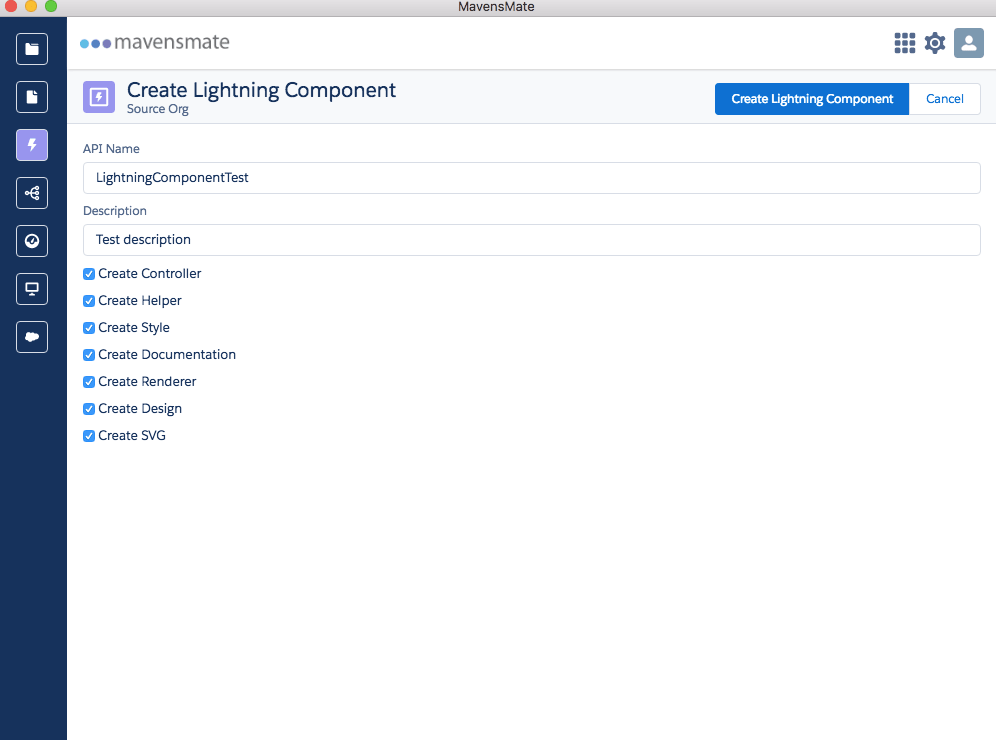Click the new file document sidebar icon
Image resolution: width=996 pixels, height=740 pixels.
[x=32, y=97]
